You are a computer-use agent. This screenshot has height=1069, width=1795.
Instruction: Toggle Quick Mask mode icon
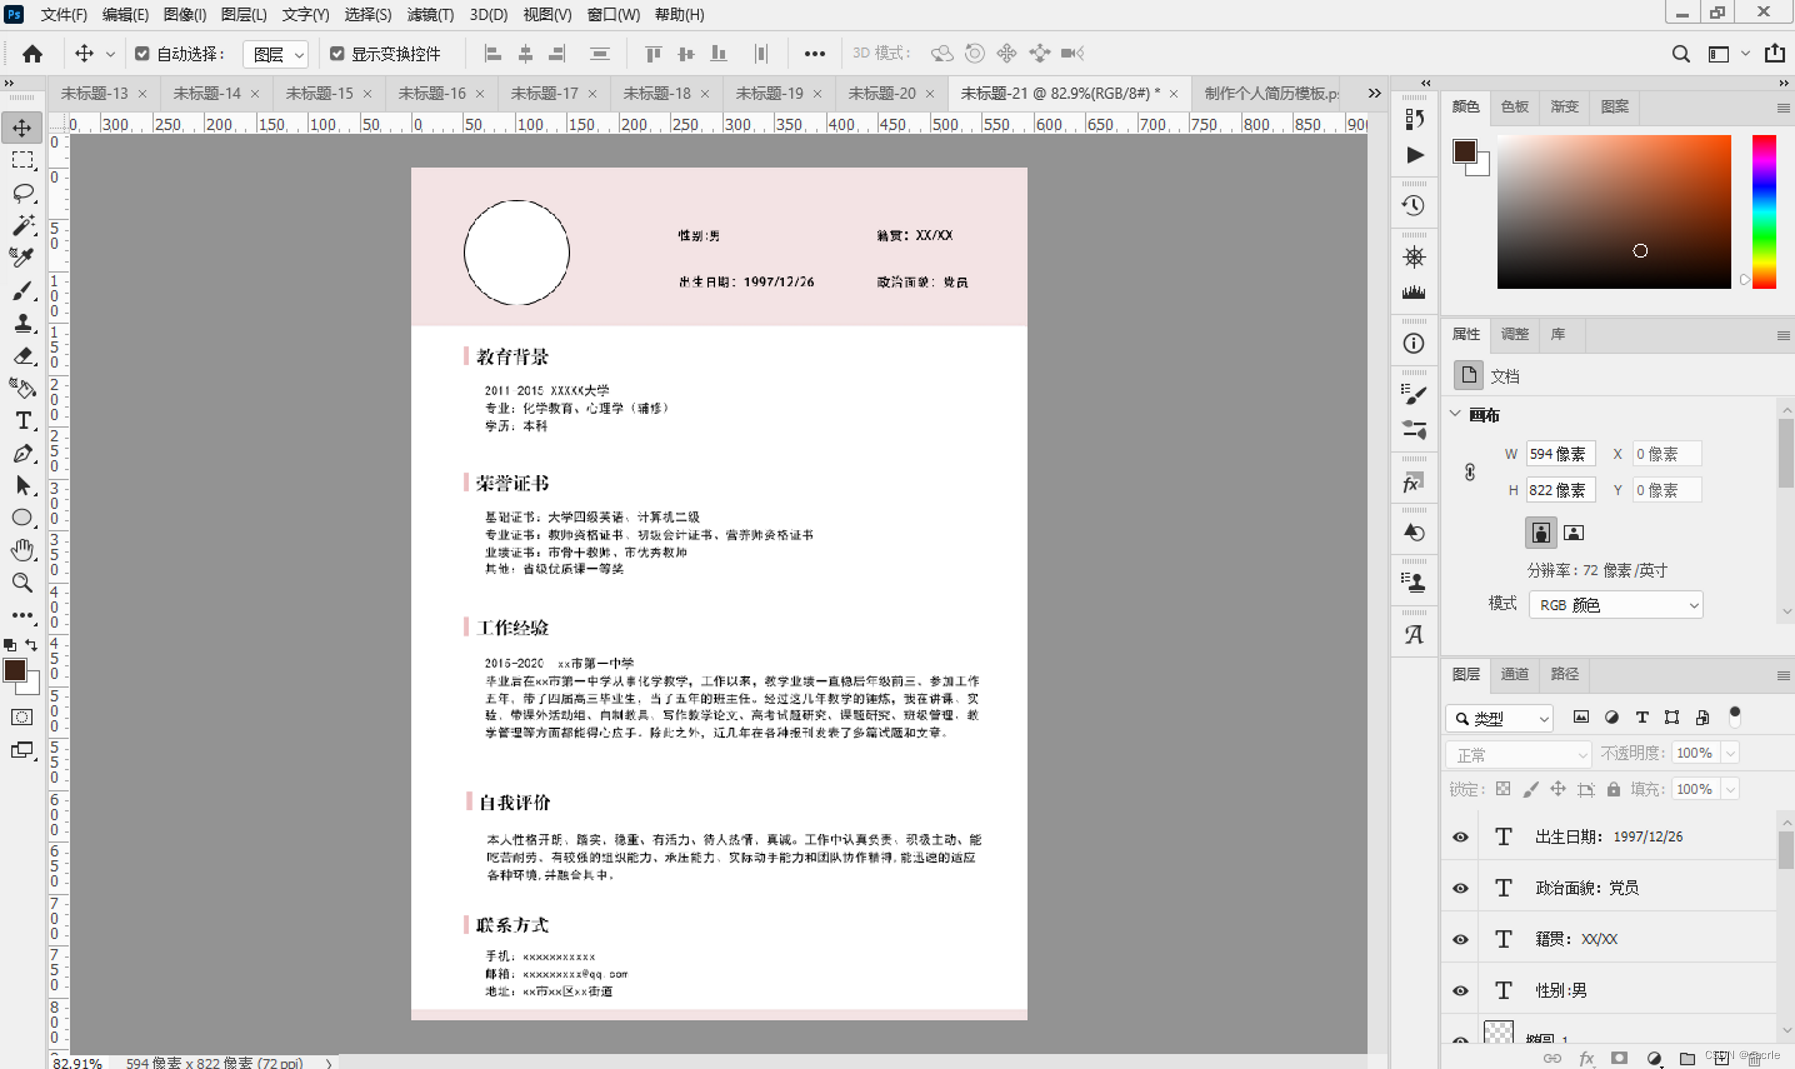pyautogui.click(x=22, y=717)
